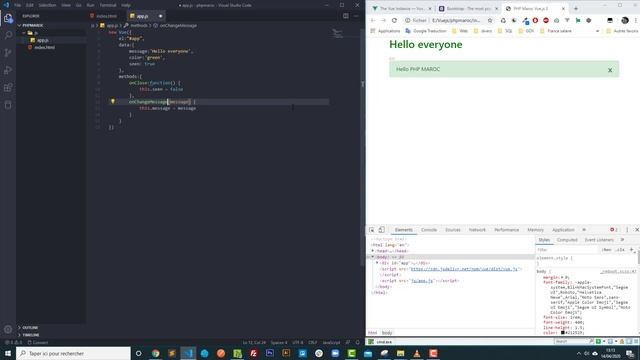The image size is (640, 360).
Task: Open the Search view in VS Code activity bar
Action: pos(8,36)
